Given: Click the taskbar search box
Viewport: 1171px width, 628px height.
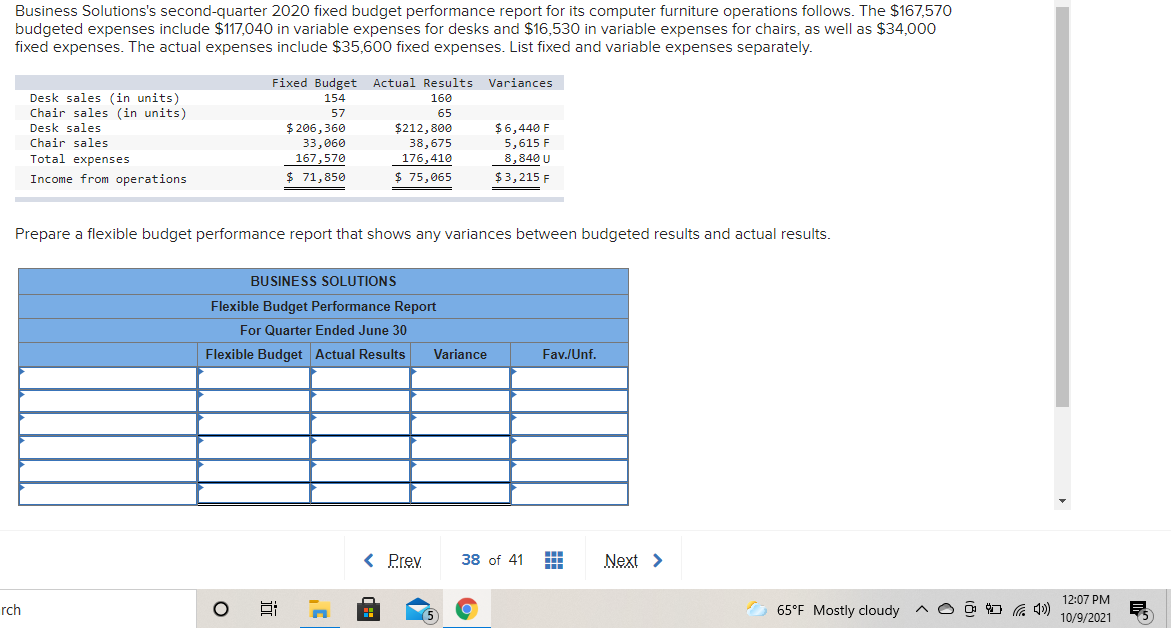Looking at the screenshot, I should (98, 609).
